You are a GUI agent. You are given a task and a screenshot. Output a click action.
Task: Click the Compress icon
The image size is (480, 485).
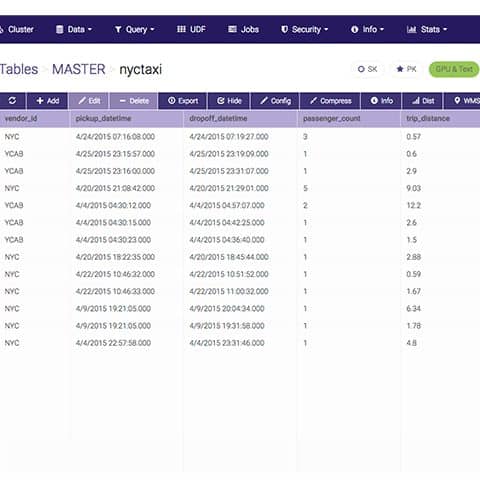tap(313, 100)
